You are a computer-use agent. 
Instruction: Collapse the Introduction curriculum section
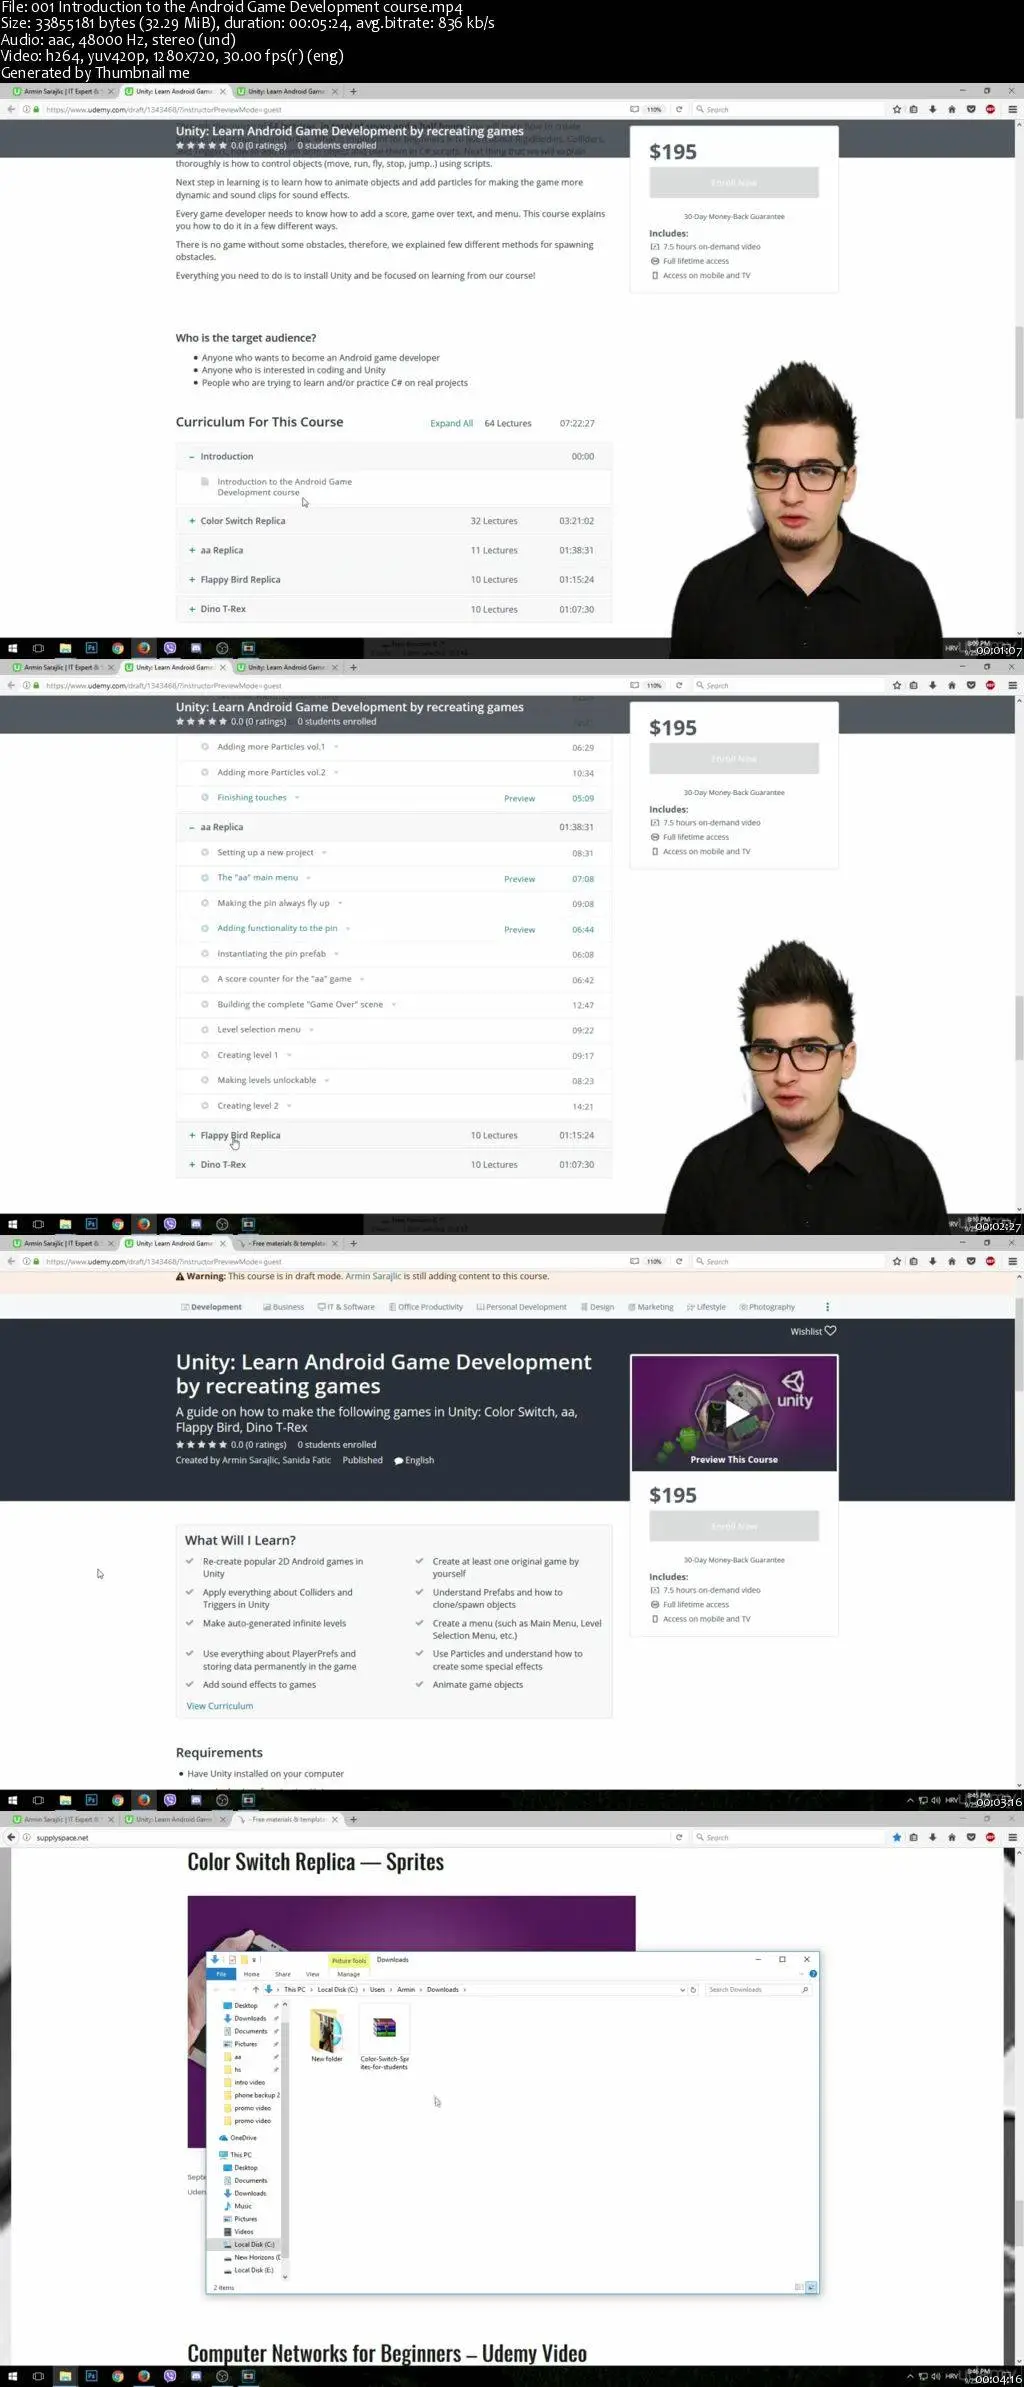pyautogui.click(x=192, y=457)
